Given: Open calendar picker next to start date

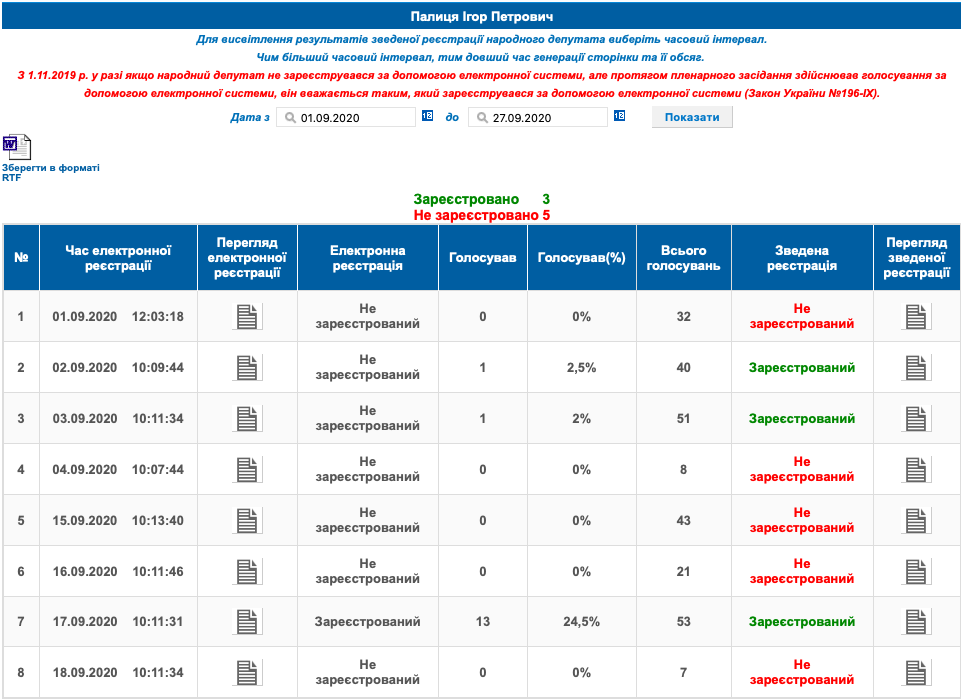Looking at the screenshot, I should click(x=427, y=117).
